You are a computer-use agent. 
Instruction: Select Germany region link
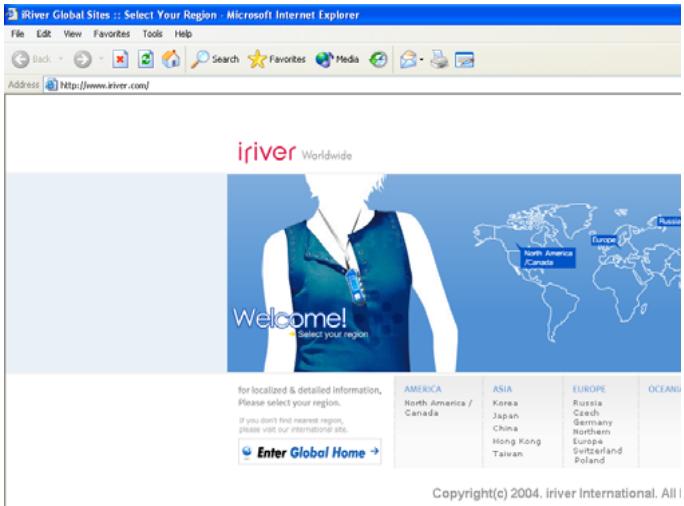pos(592,422)
